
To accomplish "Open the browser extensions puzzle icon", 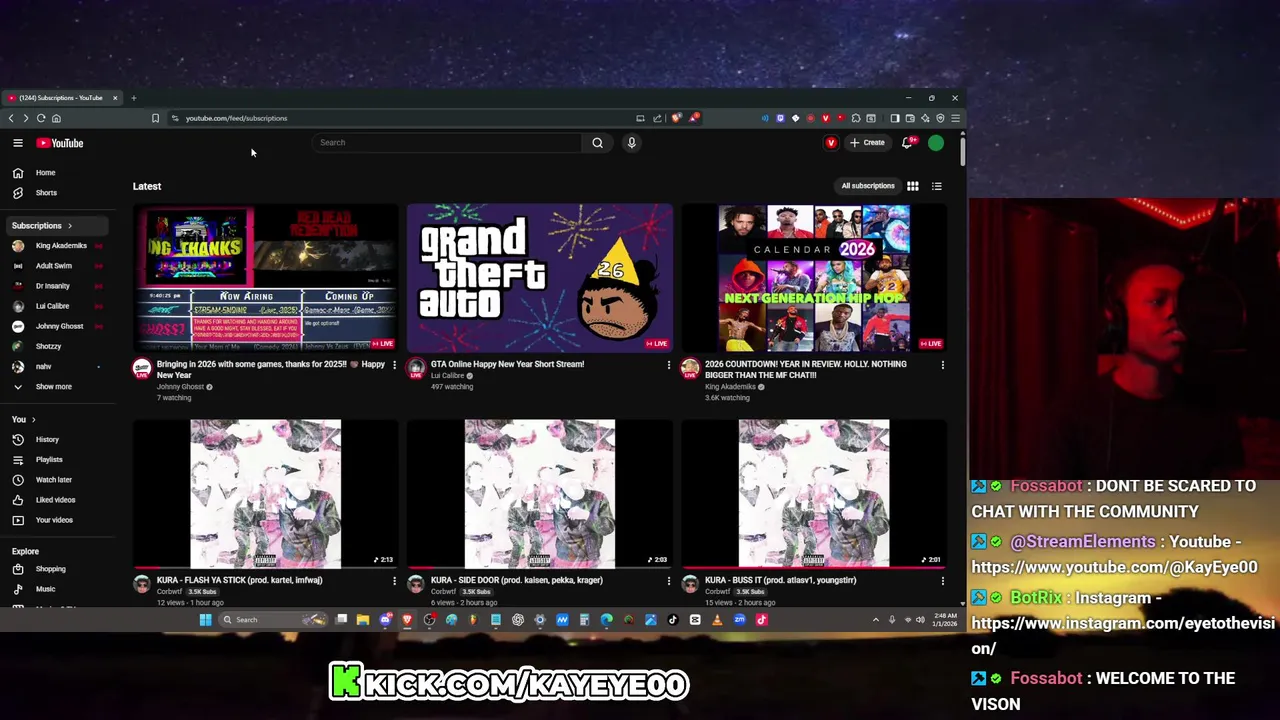I will coord(856,118).
